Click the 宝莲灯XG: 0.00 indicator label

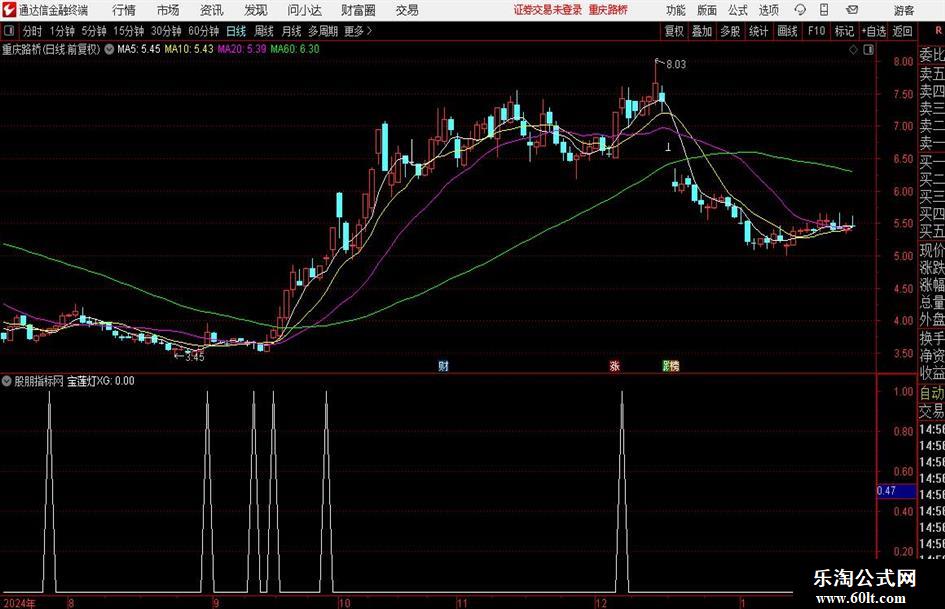tap(101, 381)
